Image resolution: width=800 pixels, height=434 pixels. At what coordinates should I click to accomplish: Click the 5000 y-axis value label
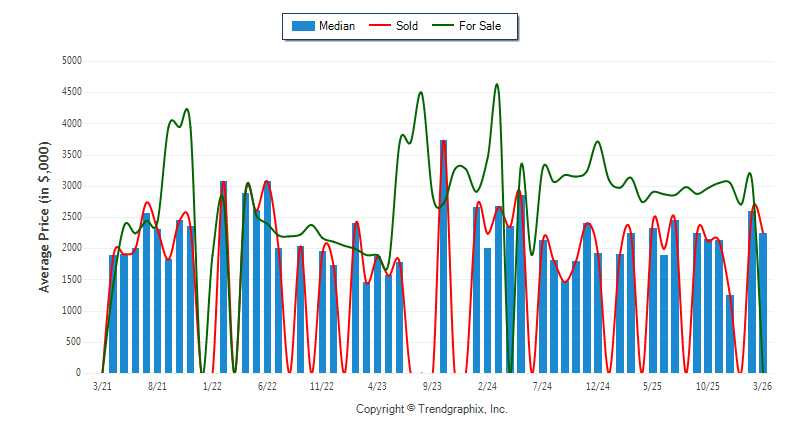[x=71, y=61]
